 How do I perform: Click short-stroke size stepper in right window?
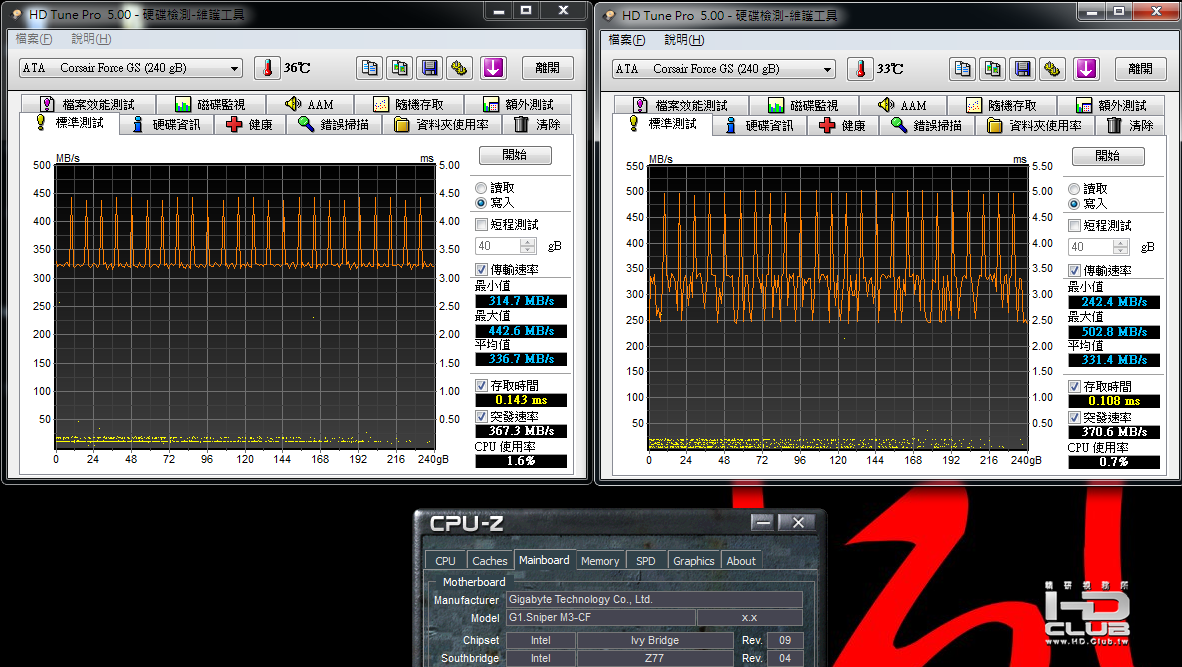point(1122,246)
